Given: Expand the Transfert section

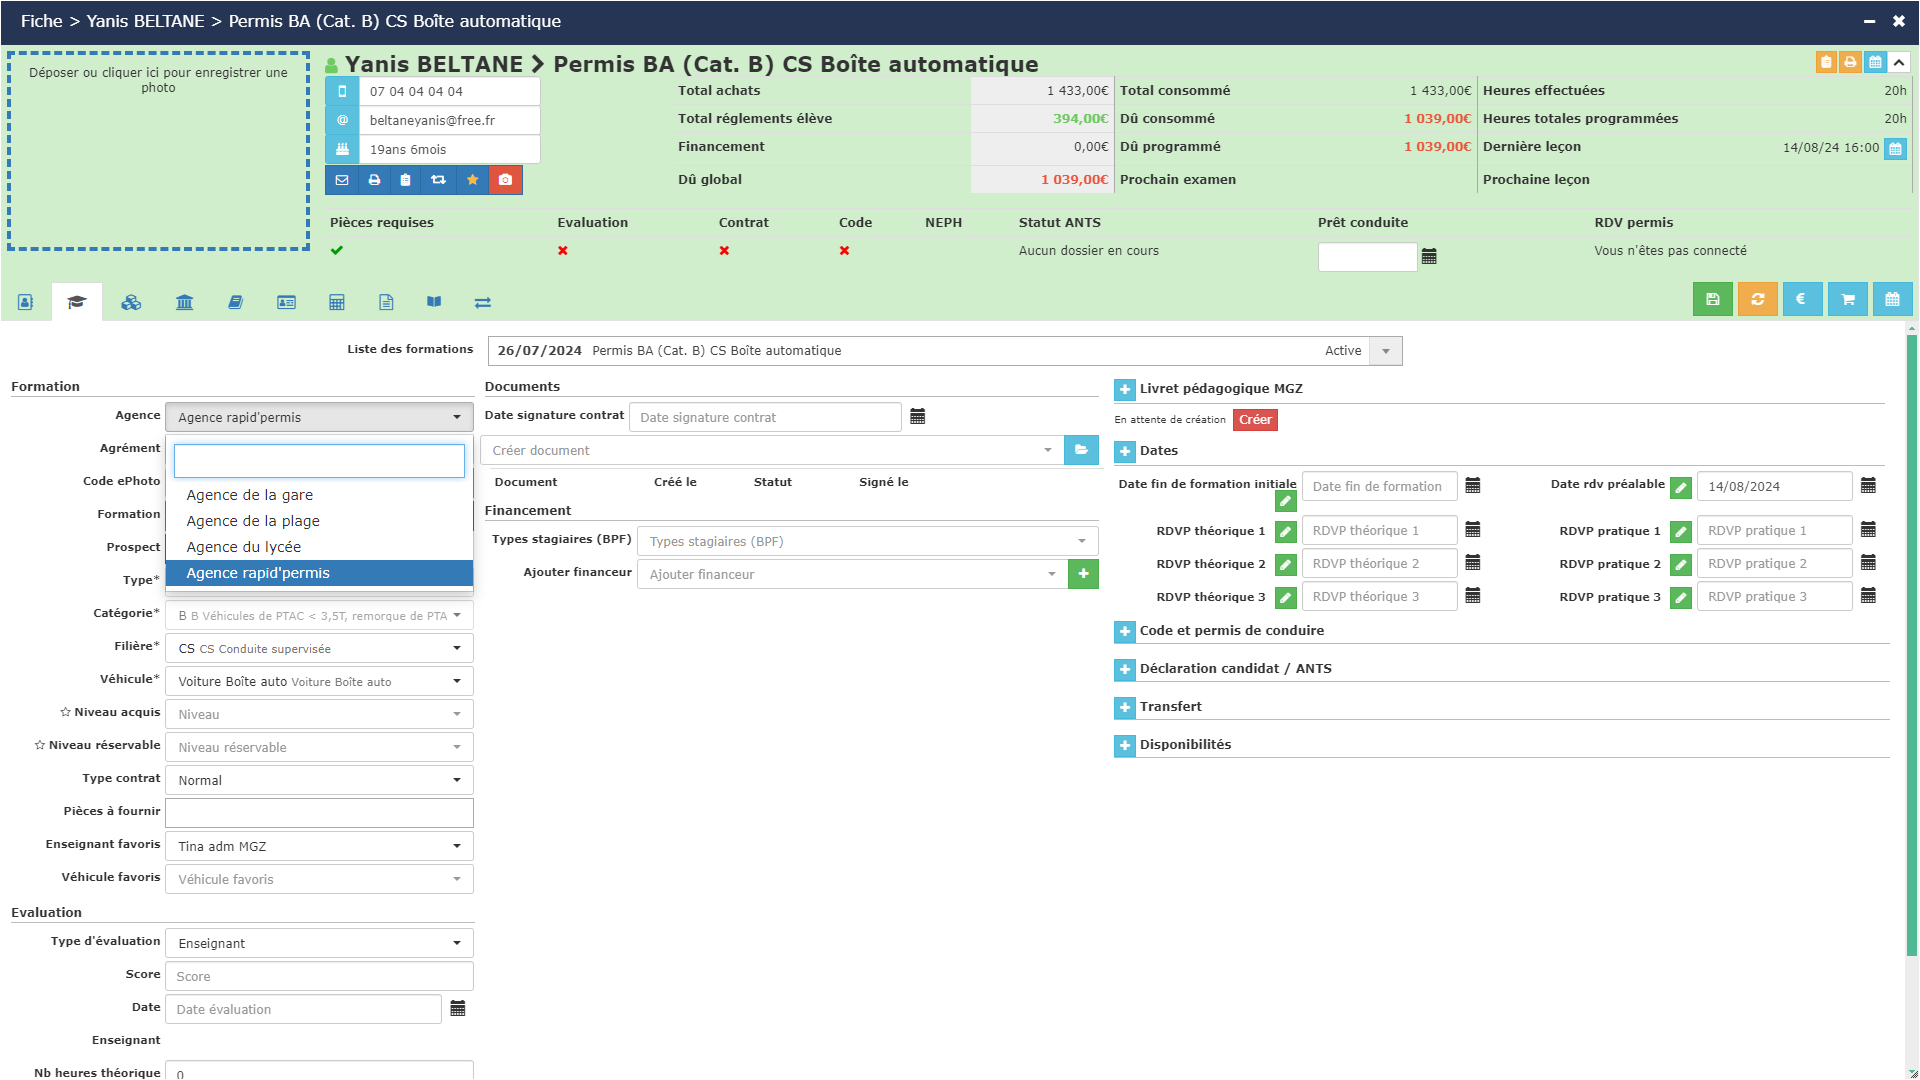Looking at the screenshot, I should 1125,707.
